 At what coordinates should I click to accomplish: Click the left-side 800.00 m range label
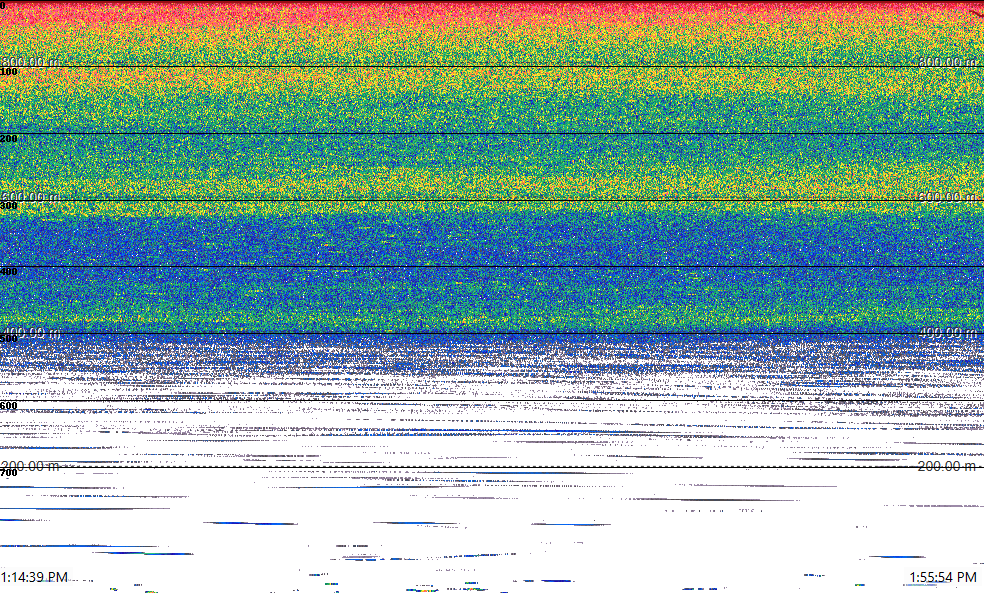31,61
